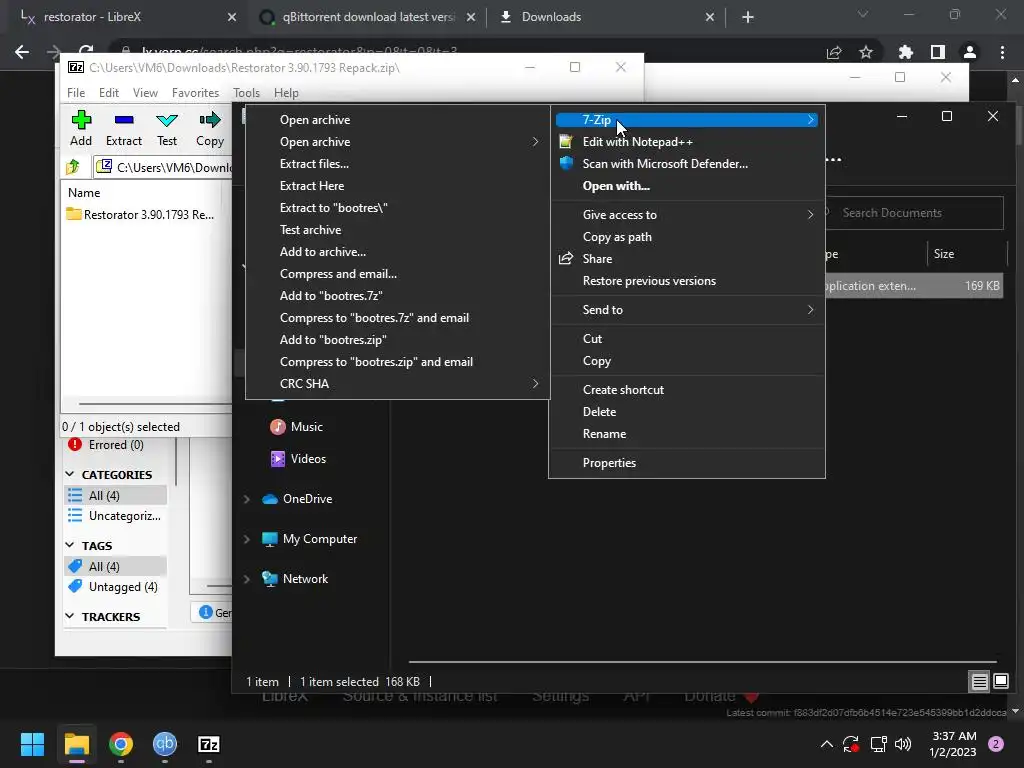Click the Extract icon in 7-Zip toolbar
Screen dimensions: 1024x768
123,120
